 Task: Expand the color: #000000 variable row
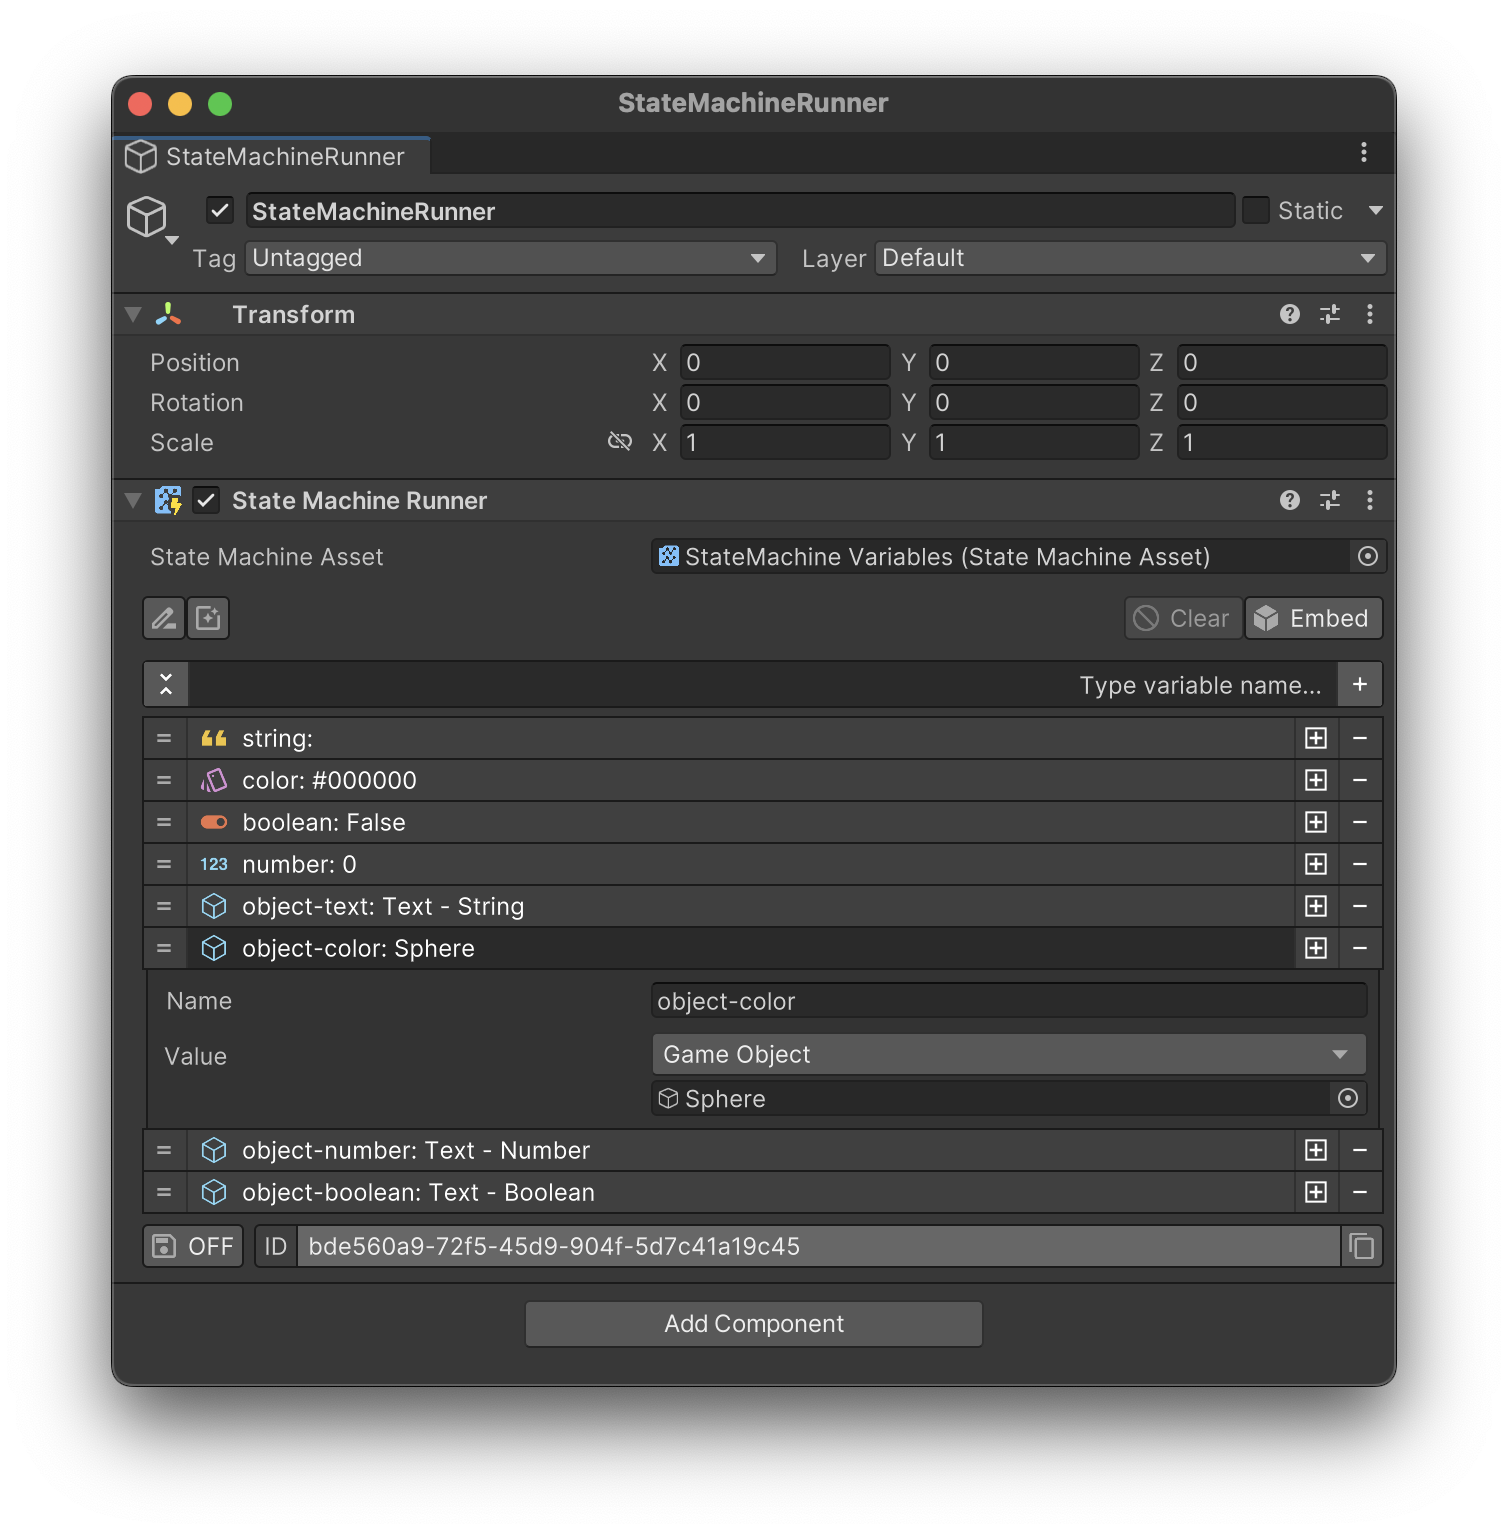329,780
